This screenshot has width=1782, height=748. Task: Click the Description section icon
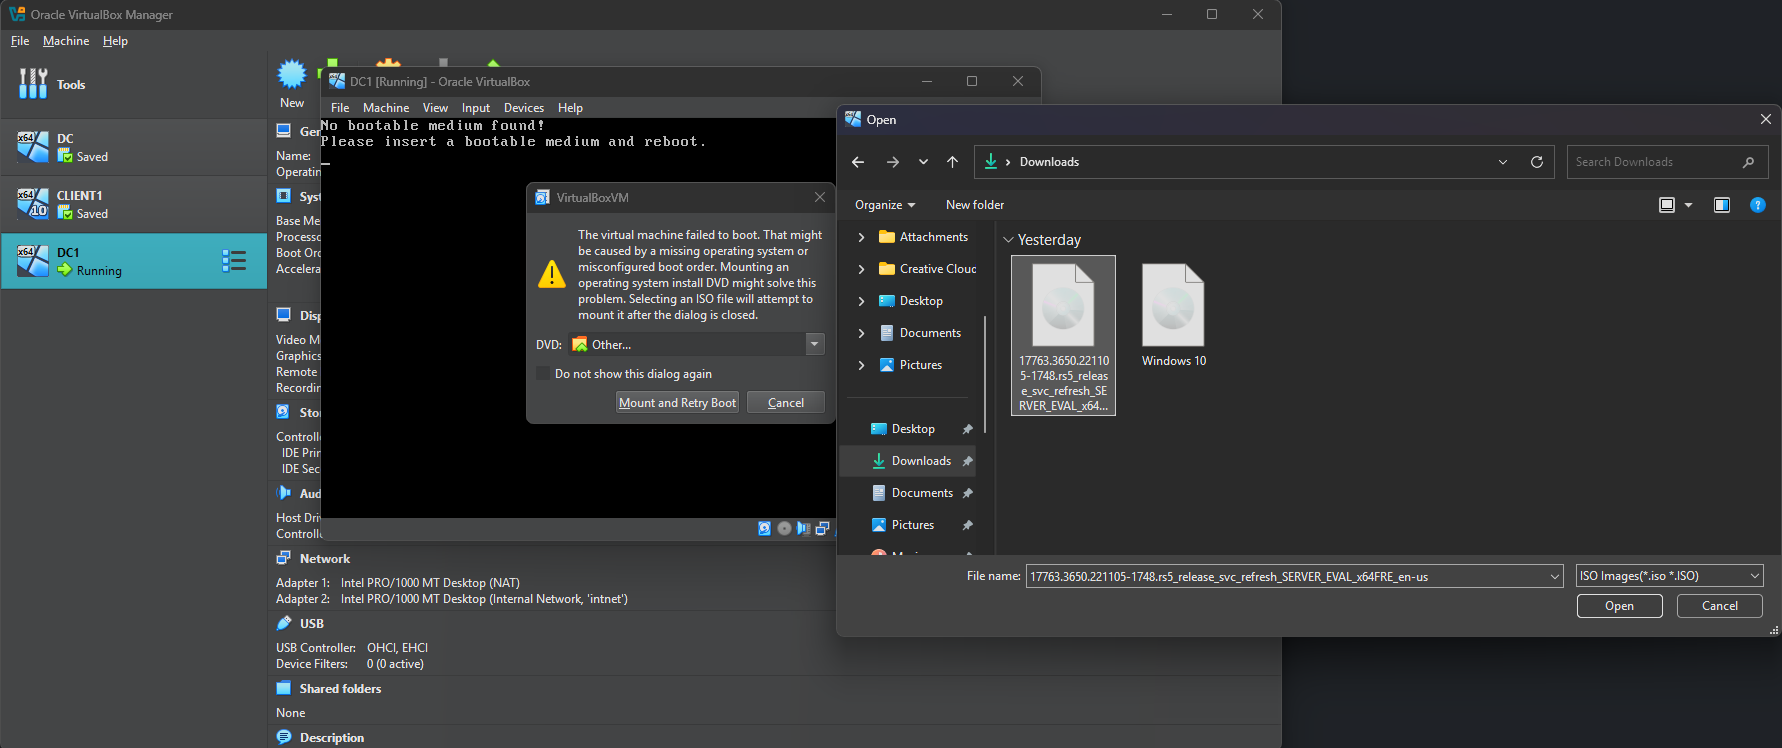click(x=284, y=737)
